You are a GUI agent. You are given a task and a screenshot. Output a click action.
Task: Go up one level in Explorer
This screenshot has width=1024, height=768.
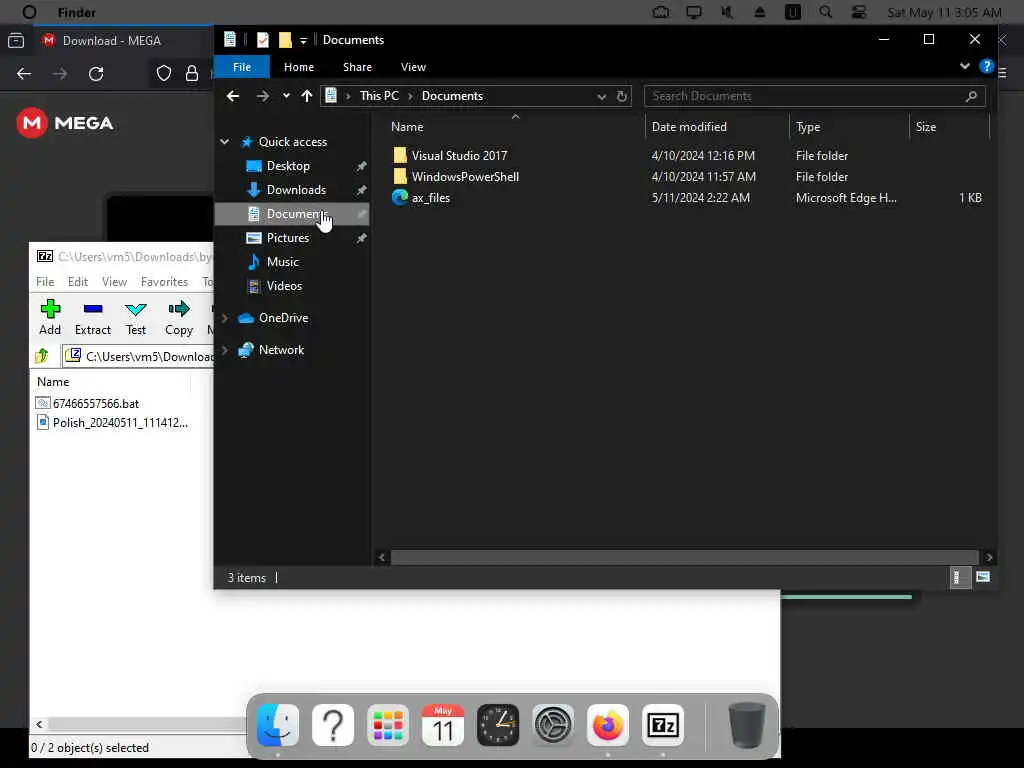(307, 96)
